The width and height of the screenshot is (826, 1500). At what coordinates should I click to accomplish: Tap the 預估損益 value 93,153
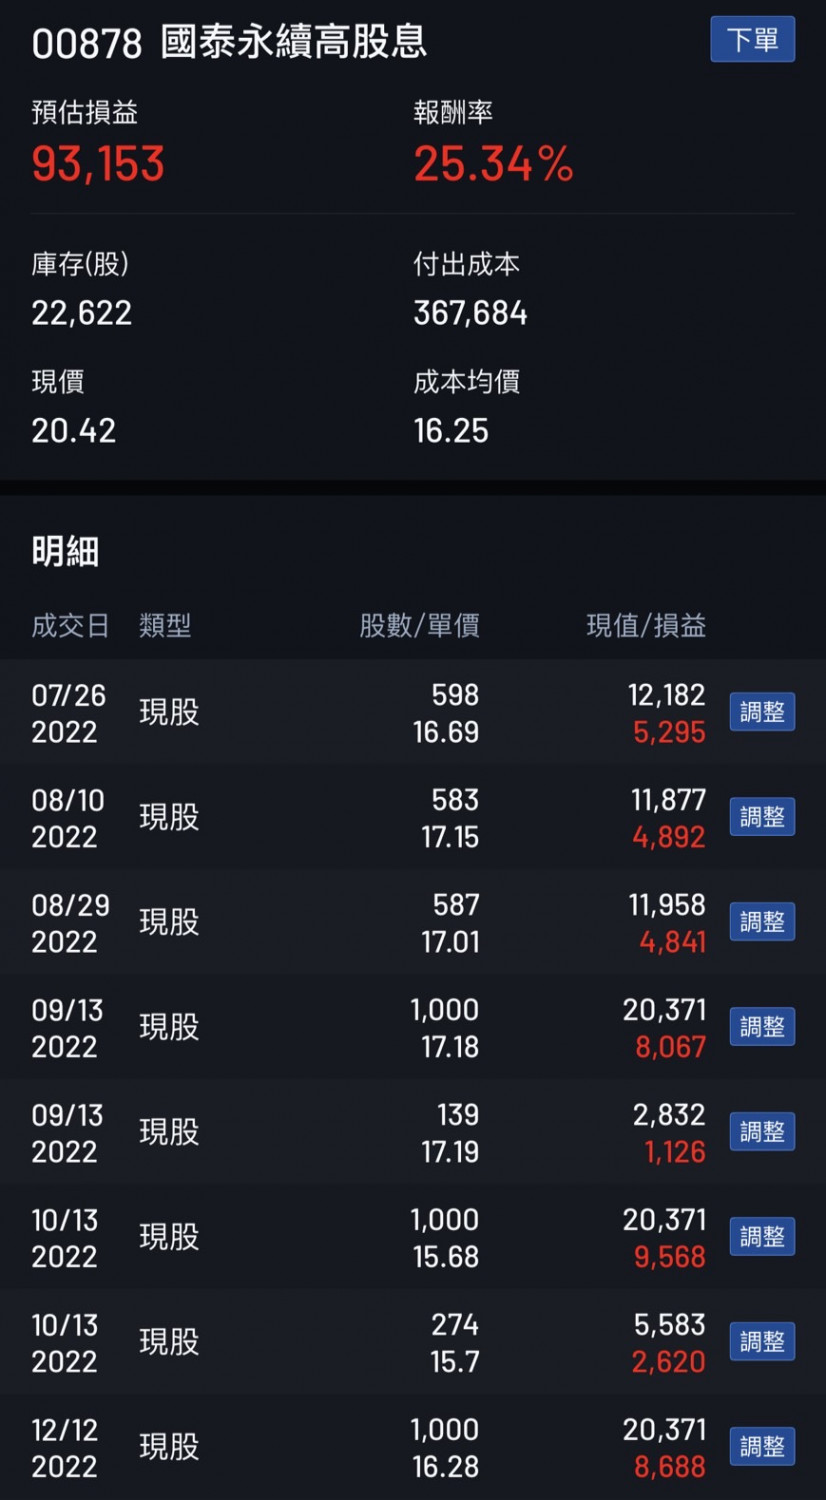[98, 164]
